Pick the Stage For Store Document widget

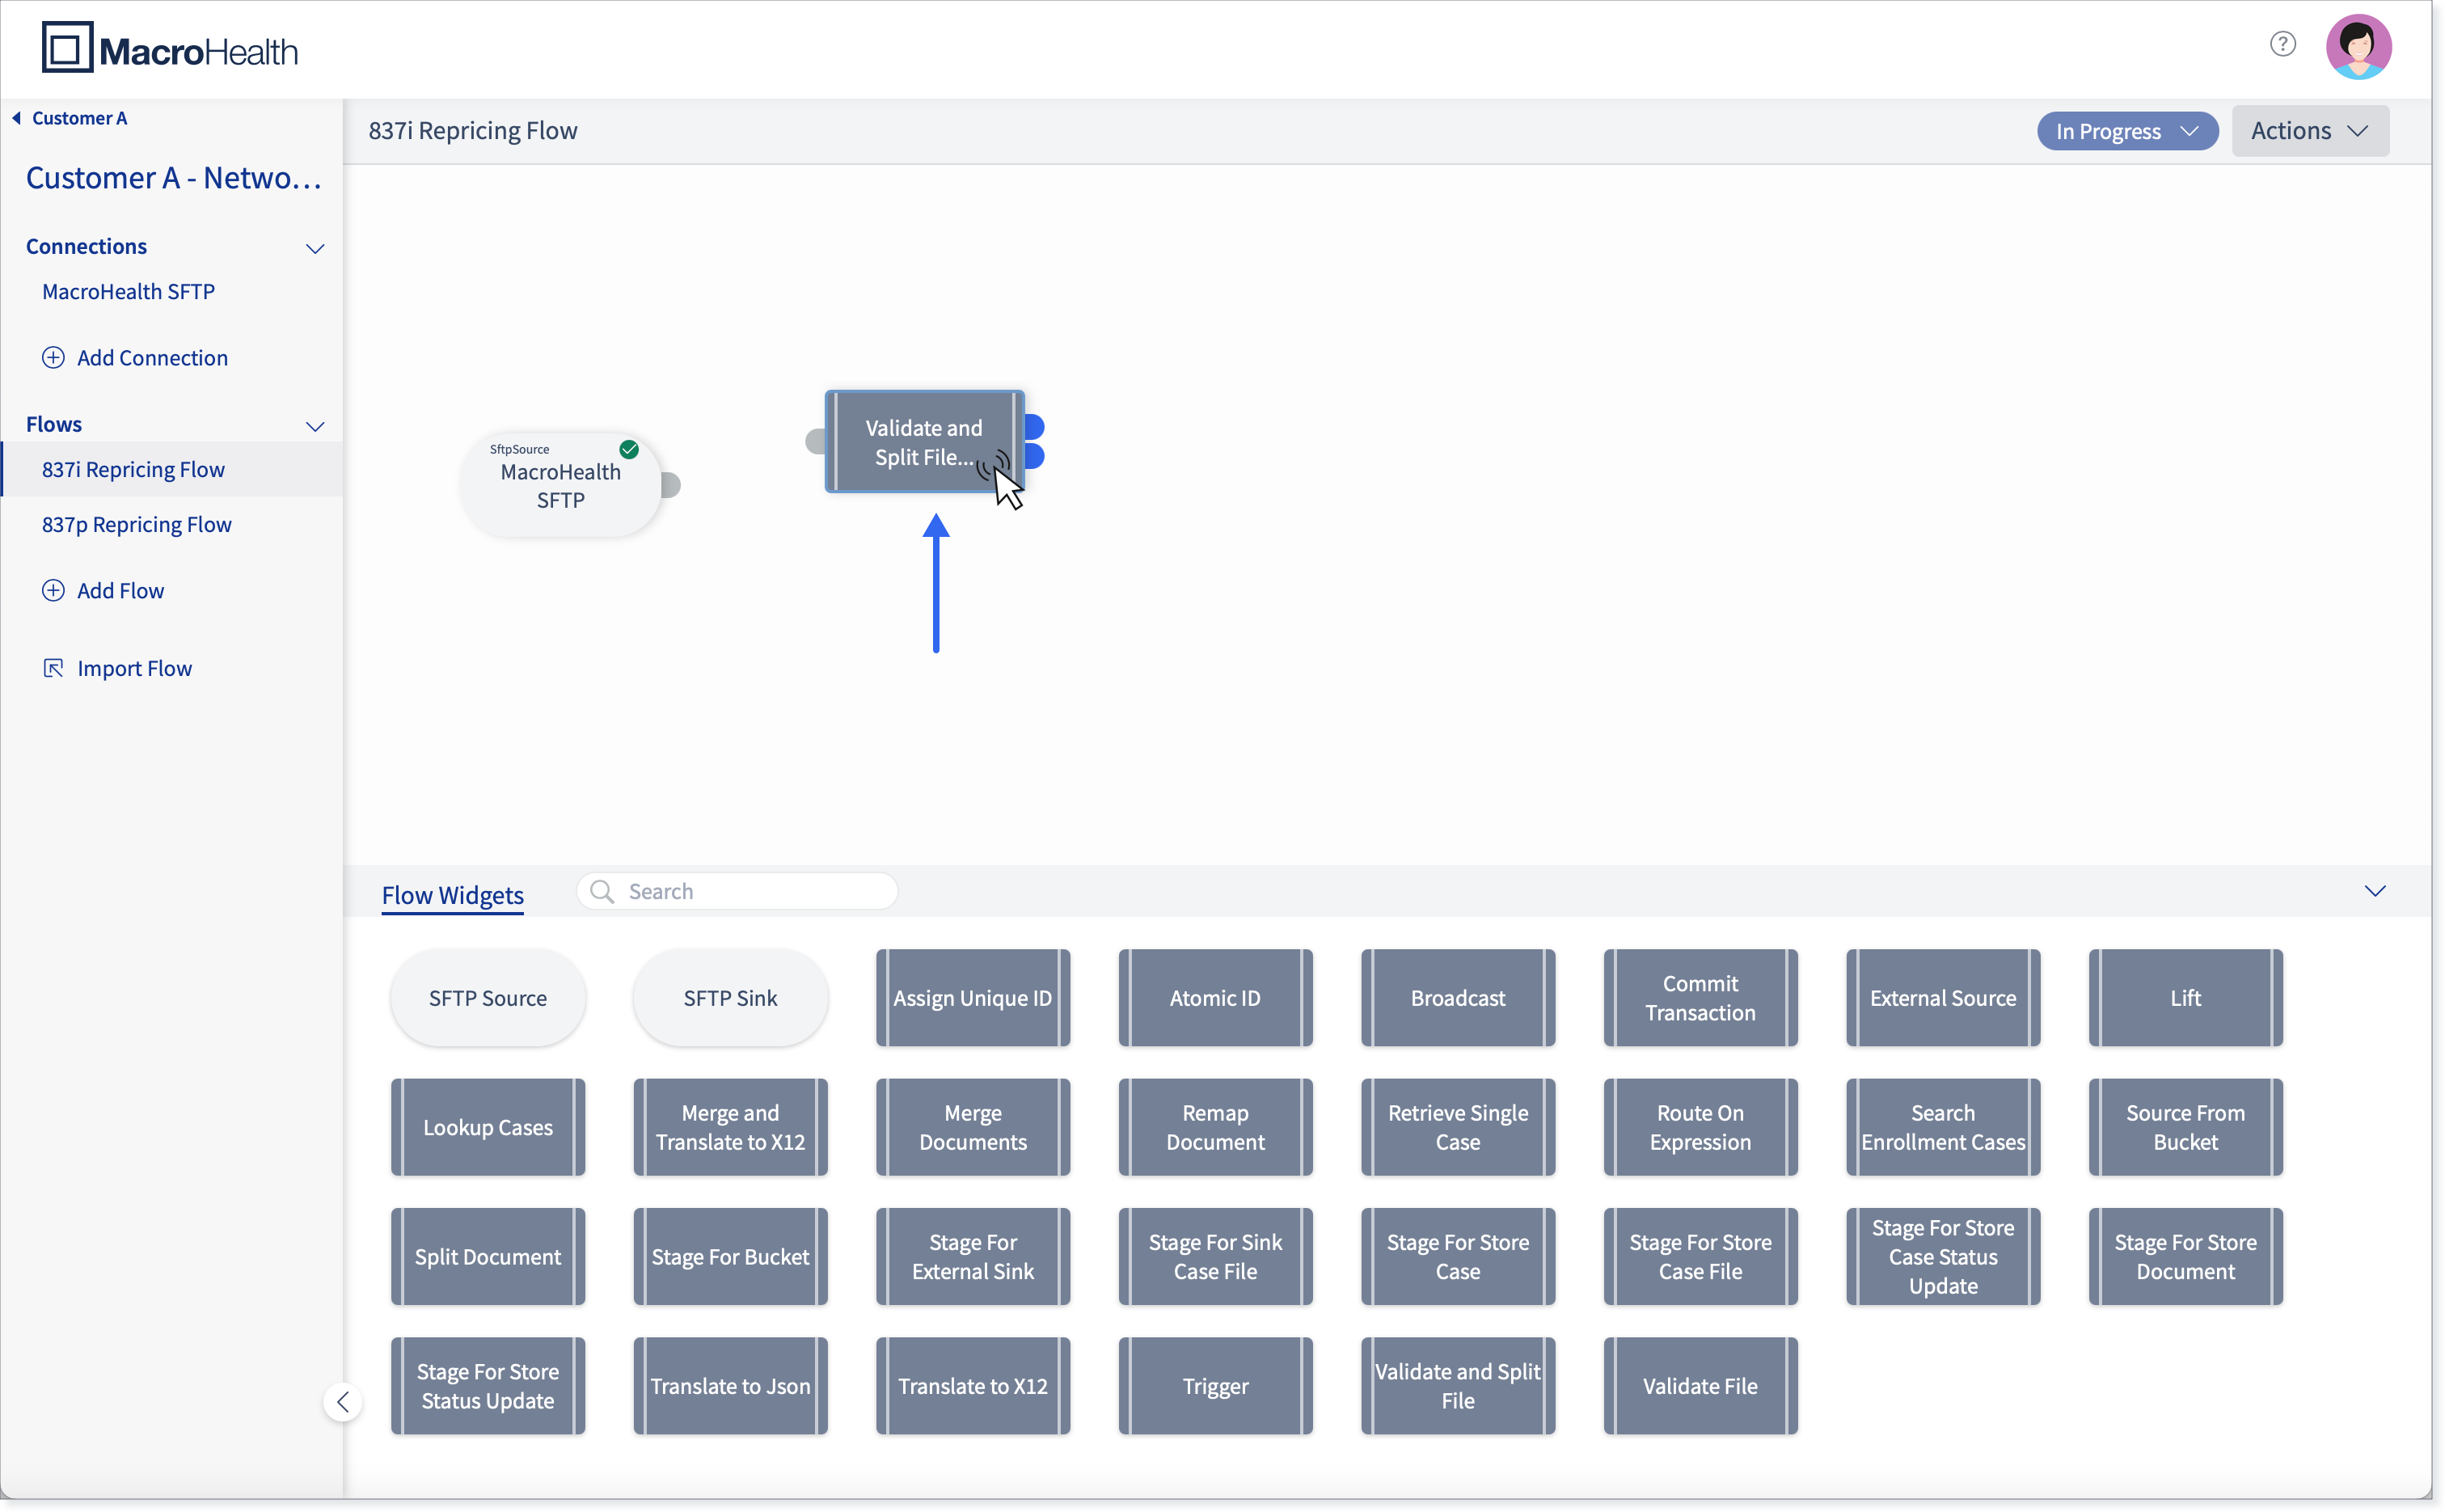pos(2185,1256)
